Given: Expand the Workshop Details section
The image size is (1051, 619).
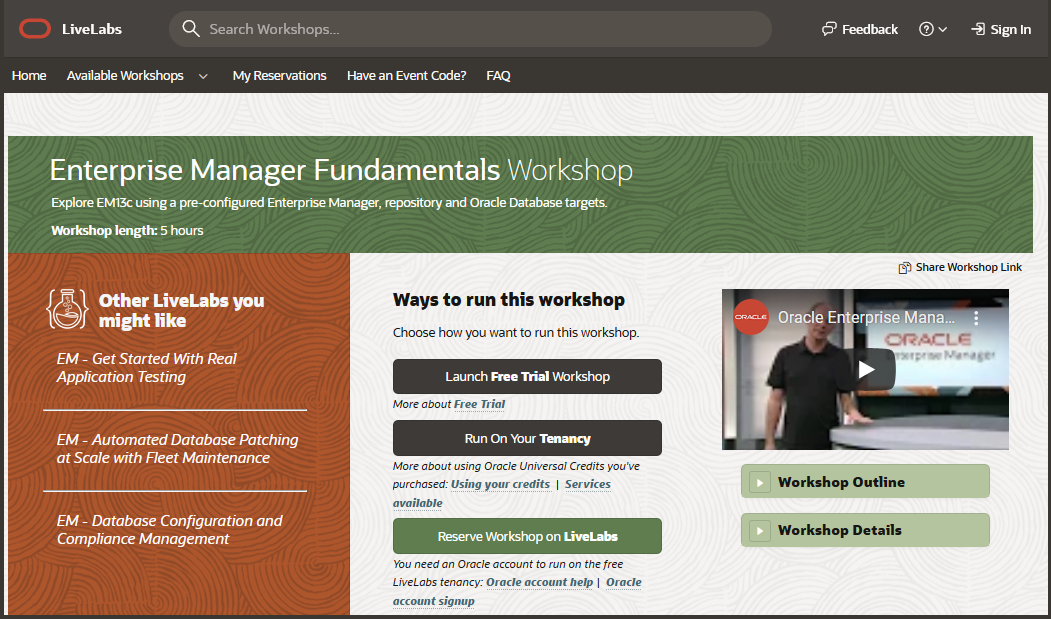Looking at the screenshot, I should [865, 530].
